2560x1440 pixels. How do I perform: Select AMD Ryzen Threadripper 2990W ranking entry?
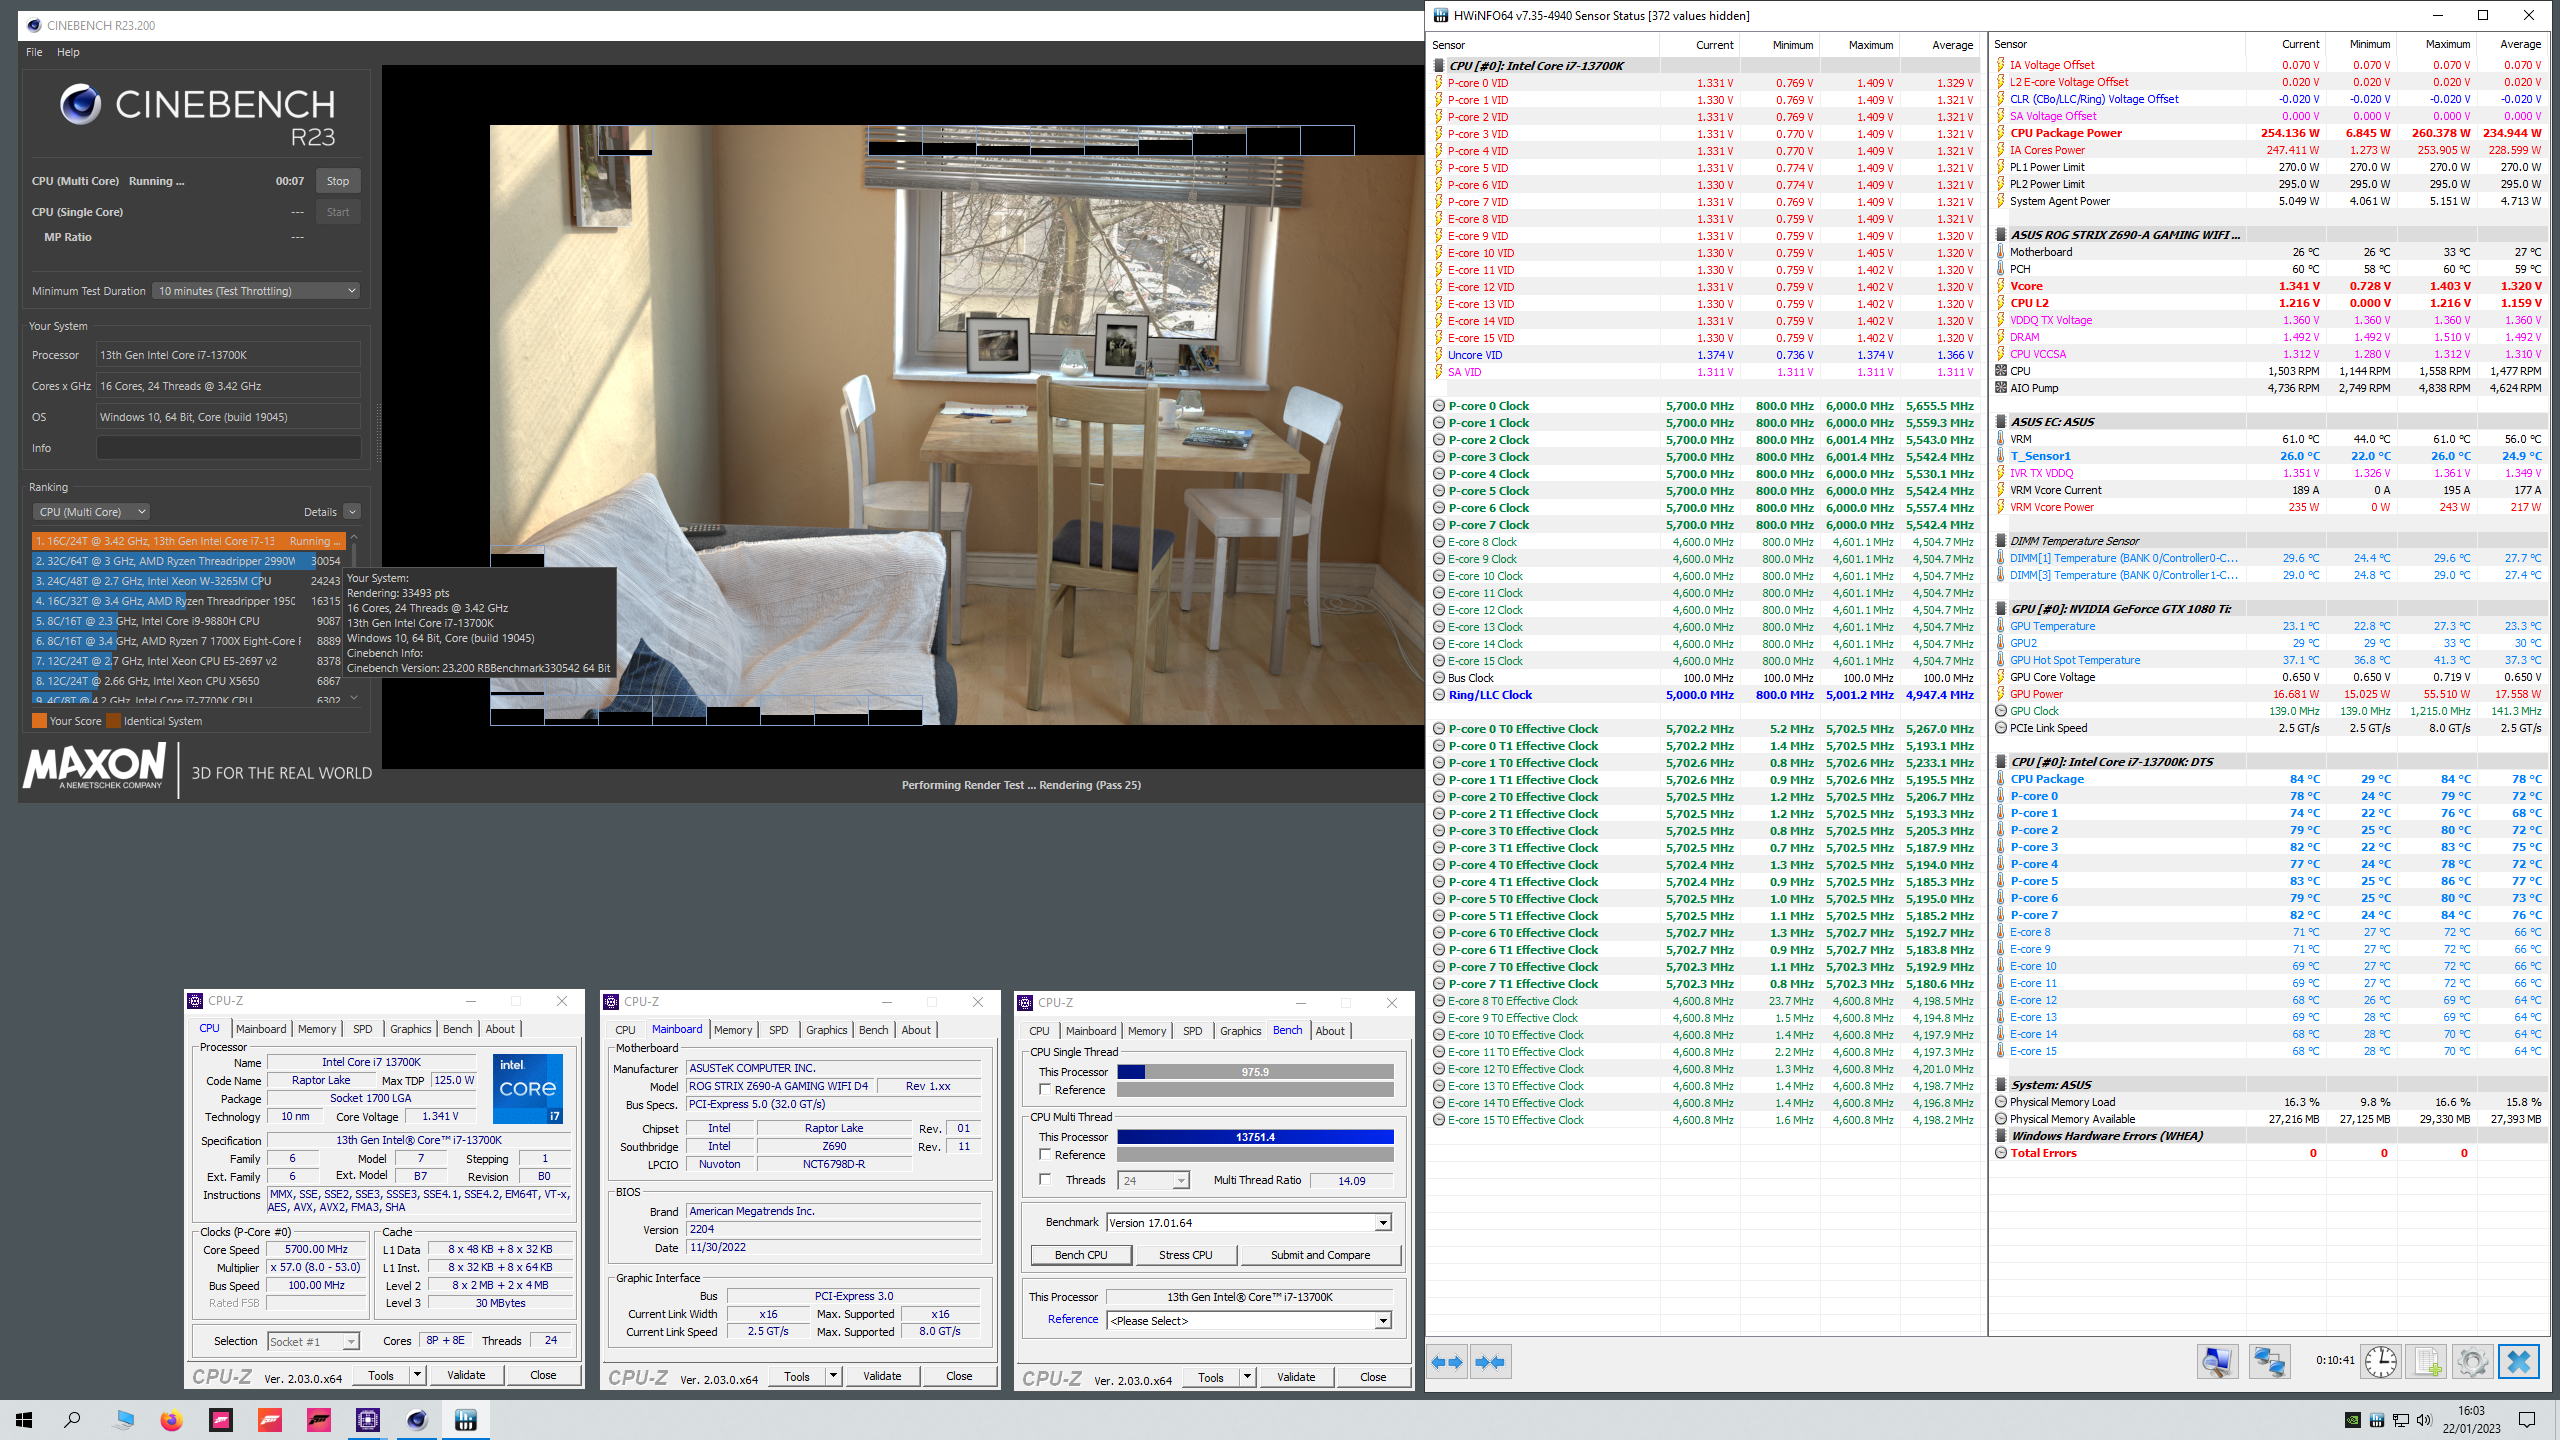pos(188,561)
